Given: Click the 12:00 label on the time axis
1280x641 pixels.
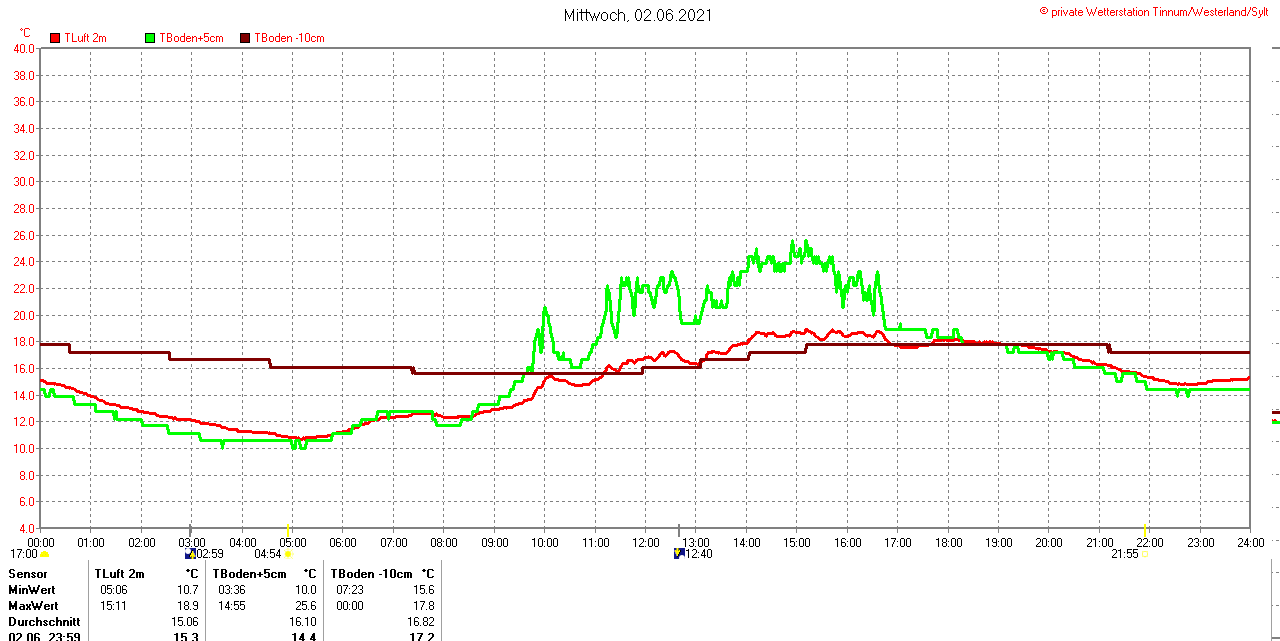Looking at the screenshot, I should click(x=646, y=543).
